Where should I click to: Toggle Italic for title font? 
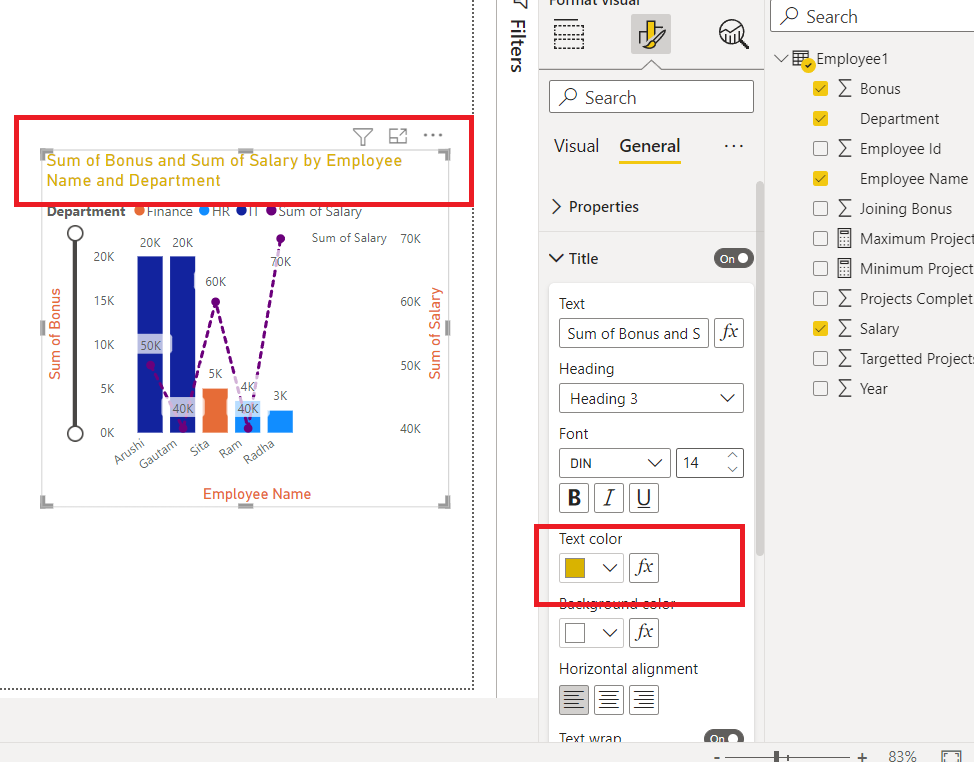coord(609,497)
